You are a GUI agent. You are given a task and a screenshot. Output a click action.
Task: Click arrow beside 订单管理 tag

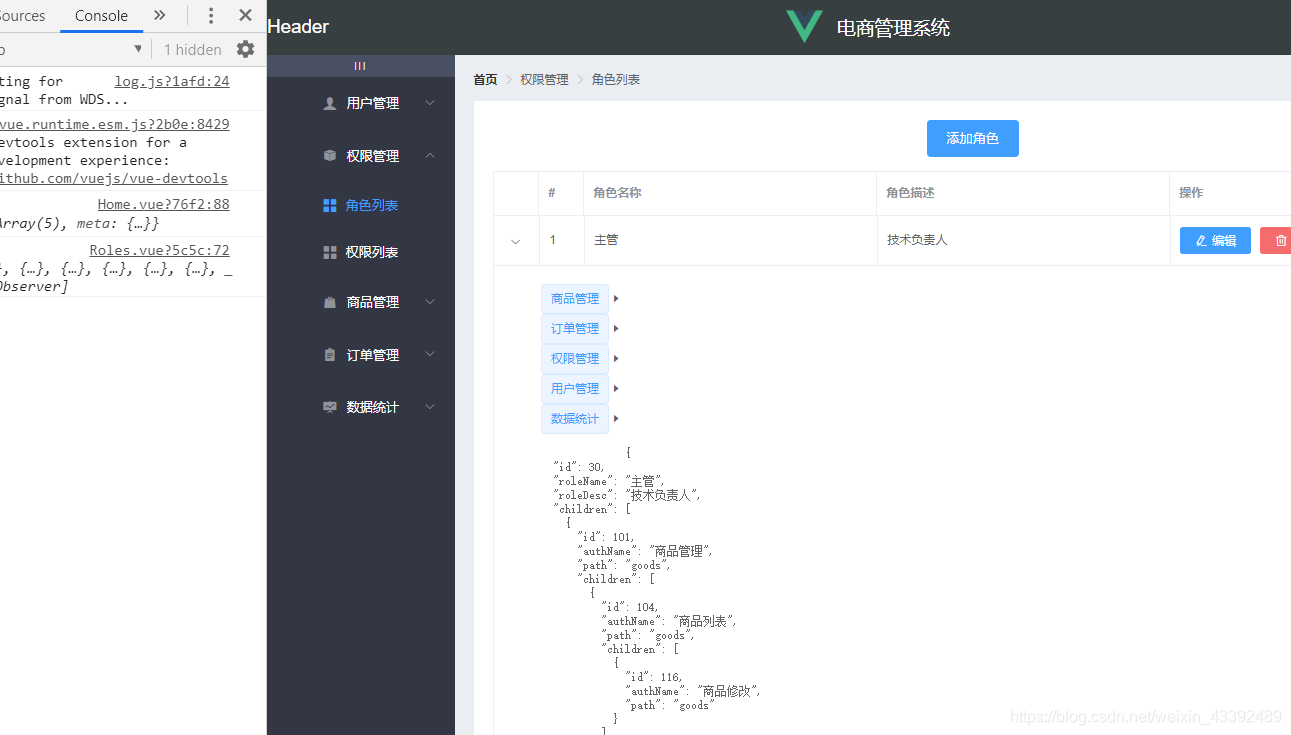[x=616, y=328]
